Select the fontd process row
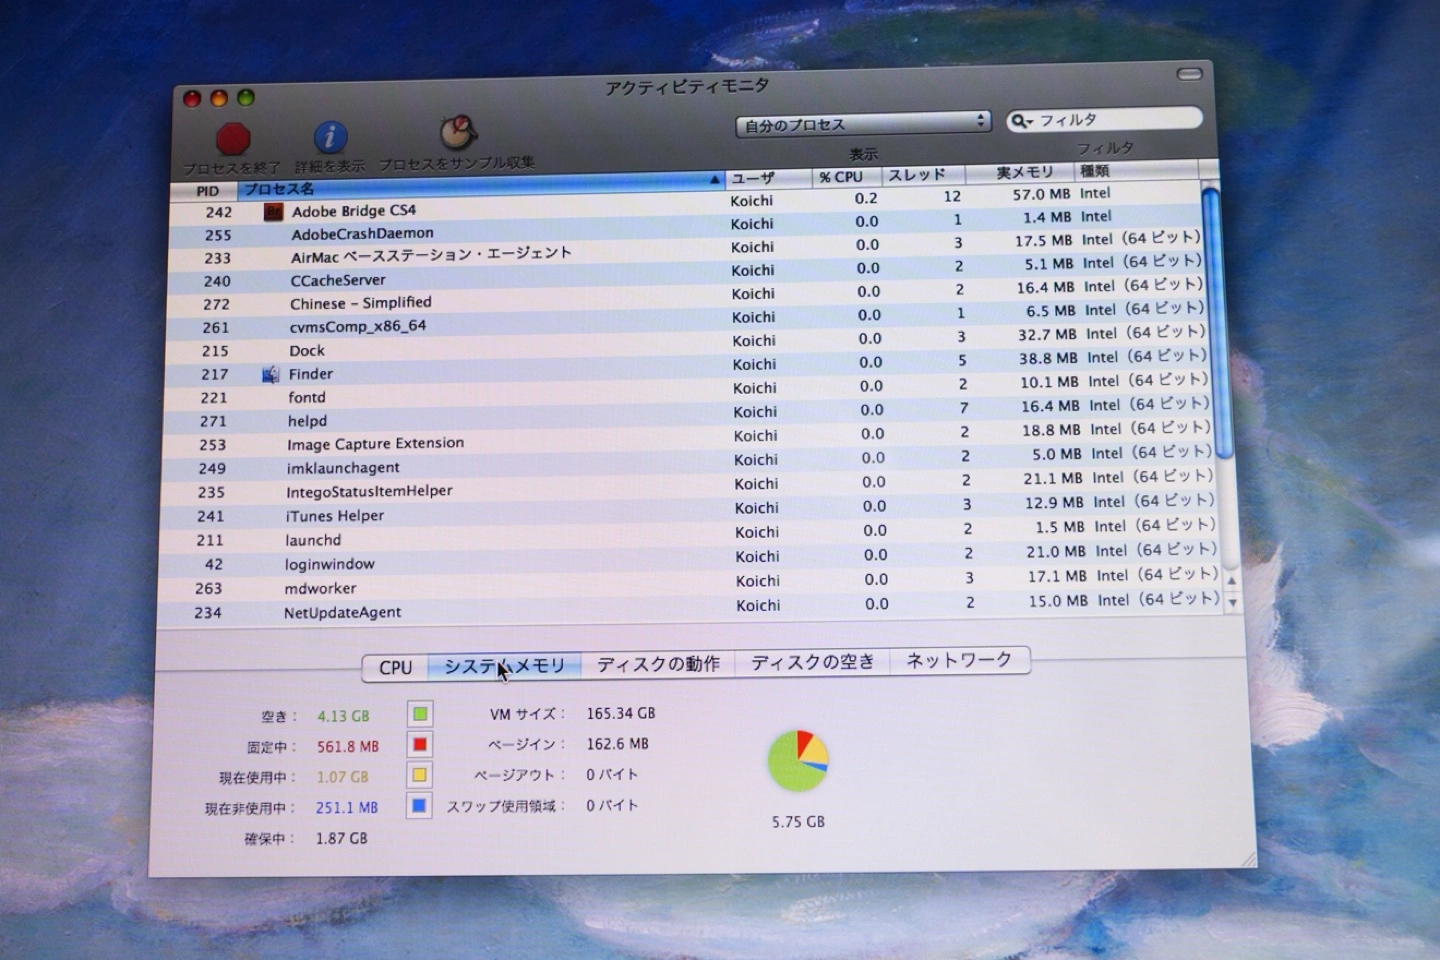Screen dimensions: 1440x960 coord(685,393)
